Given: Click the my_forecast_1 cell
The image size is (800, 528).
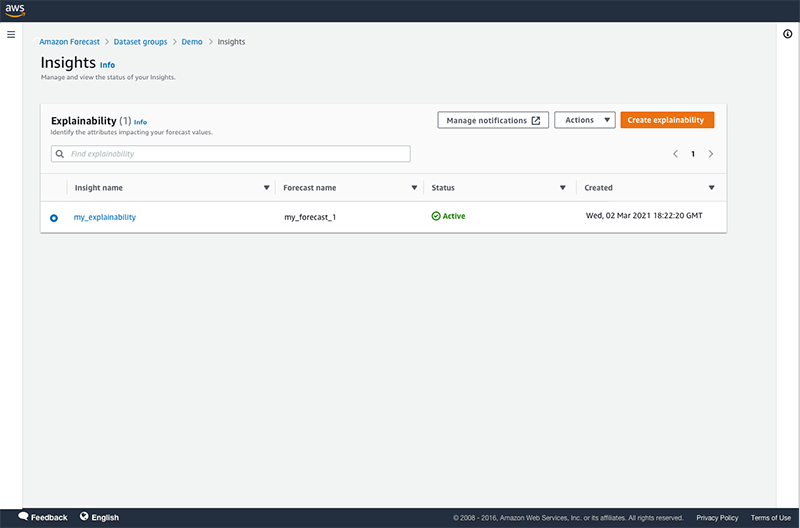Looking at the screenshot, I should [x=310, y=217].
